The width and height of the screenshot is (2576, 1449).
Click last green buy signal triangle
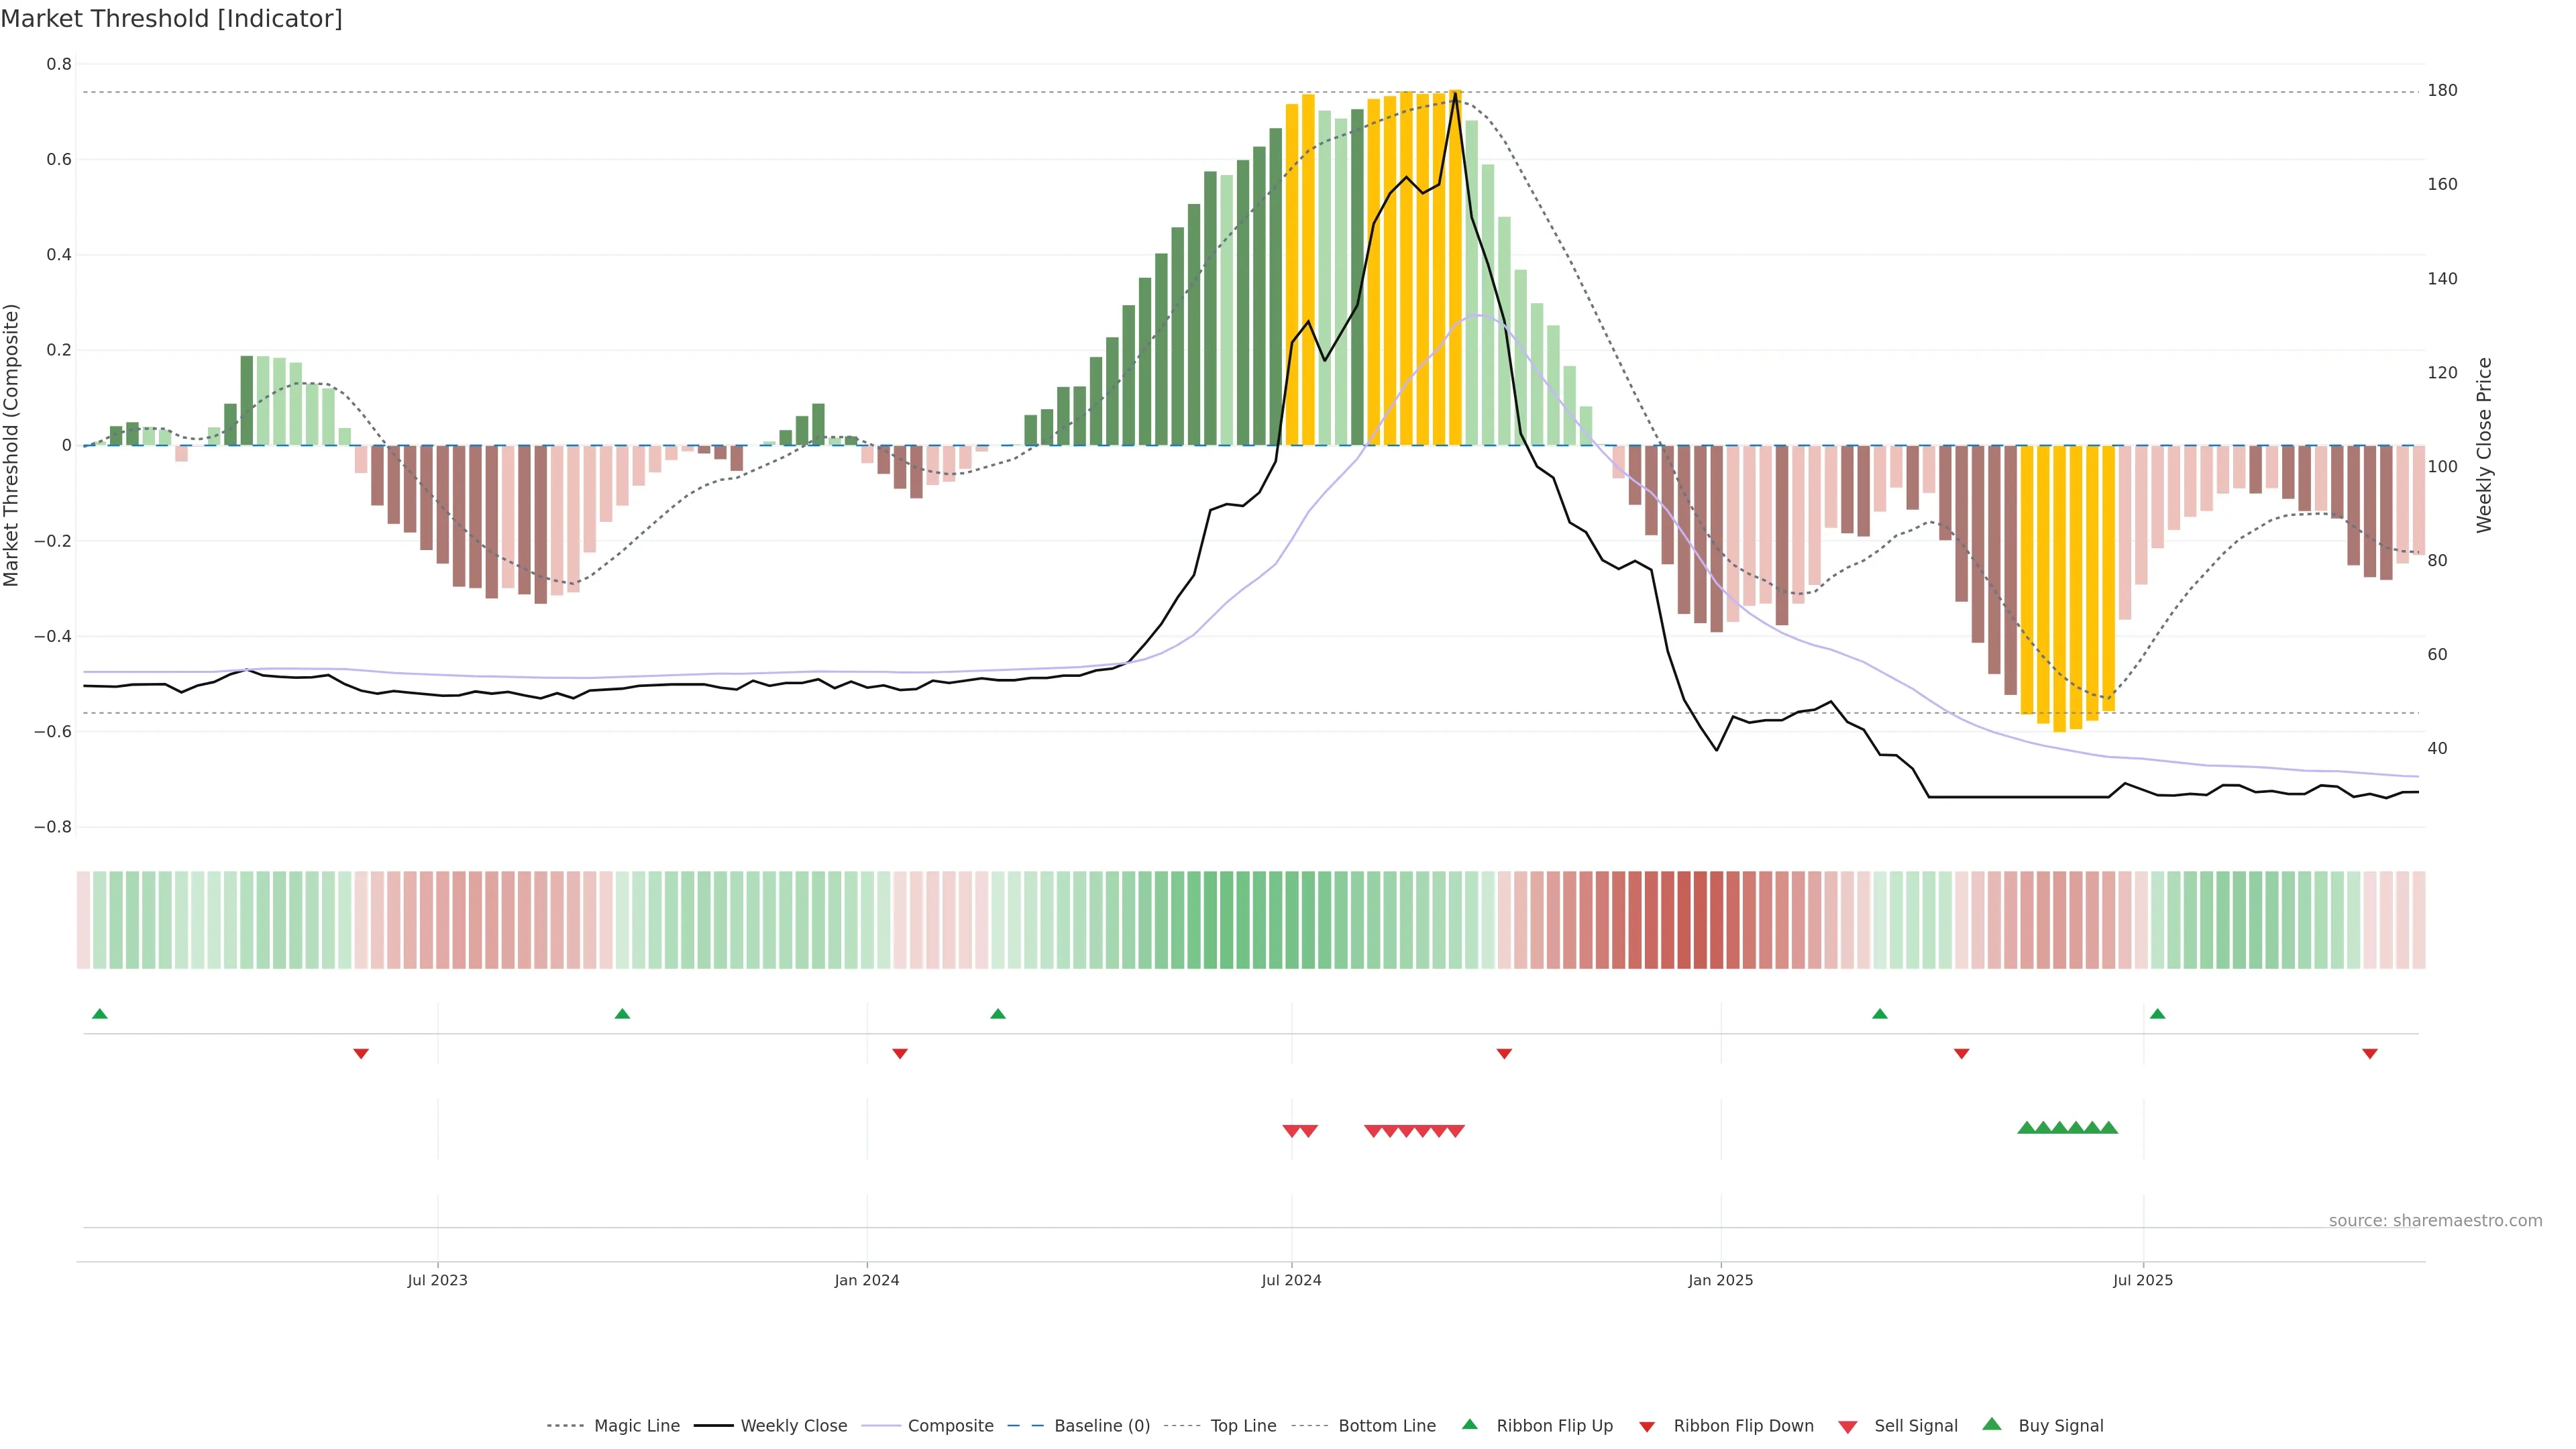(2109, 1128)
